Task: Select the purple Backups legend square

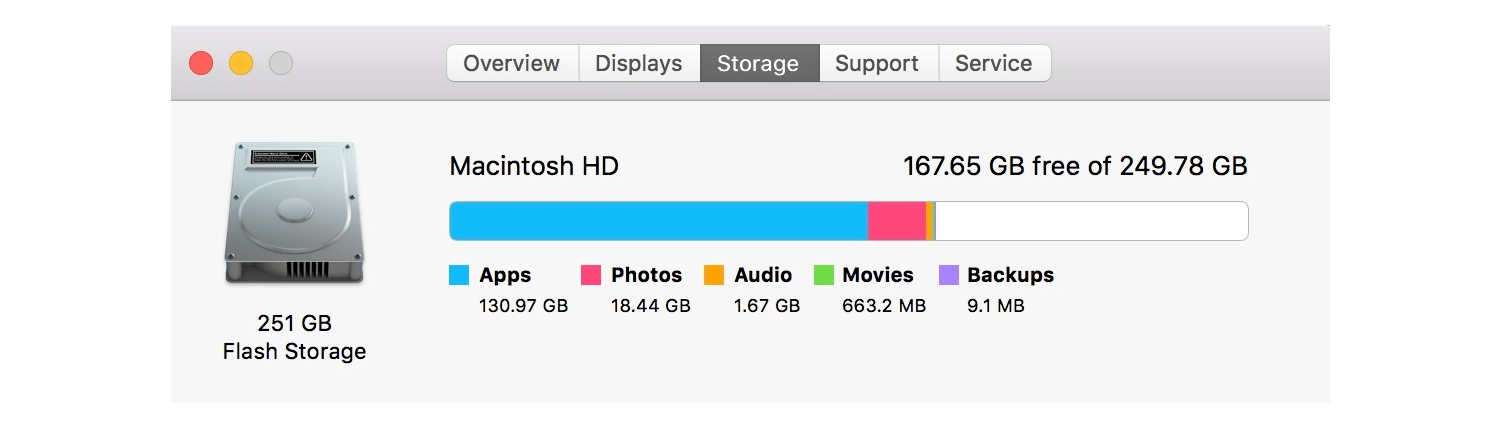Action: pyautogui.click(x=949, y=275)
